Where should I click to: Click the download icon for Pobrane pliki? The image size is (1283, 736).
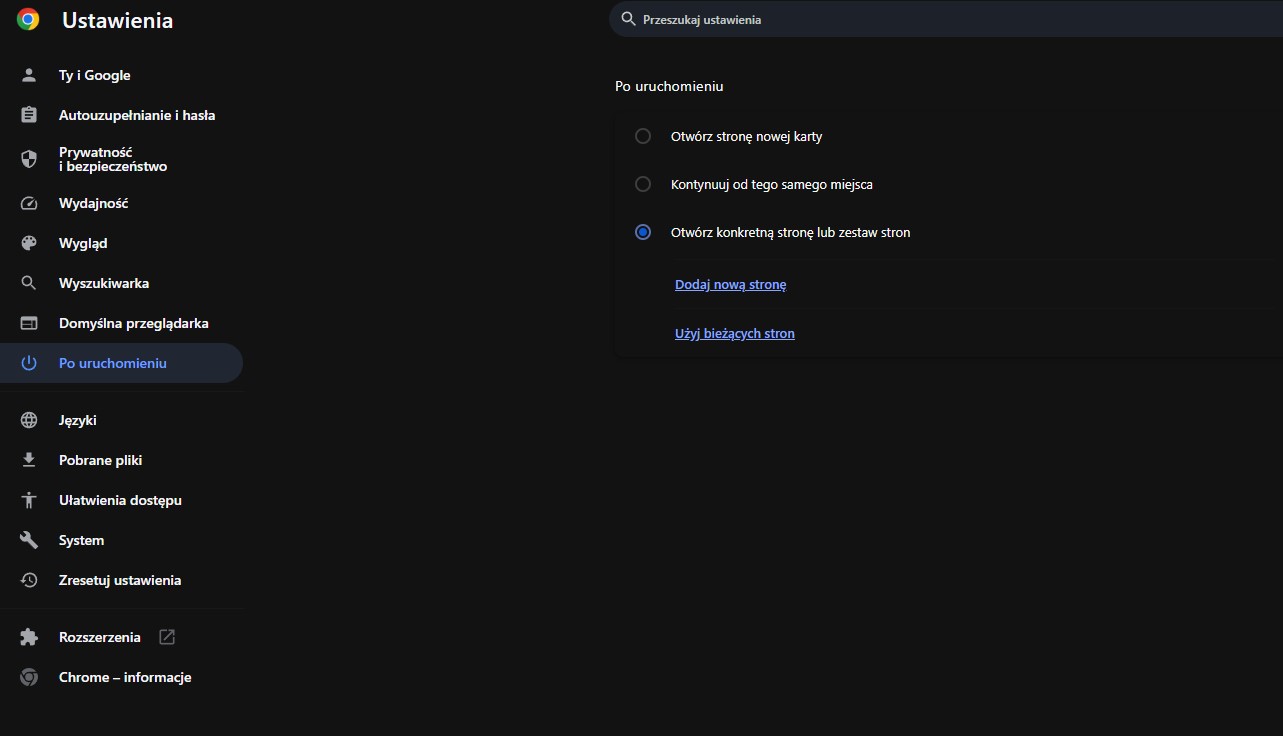(29, 460)
